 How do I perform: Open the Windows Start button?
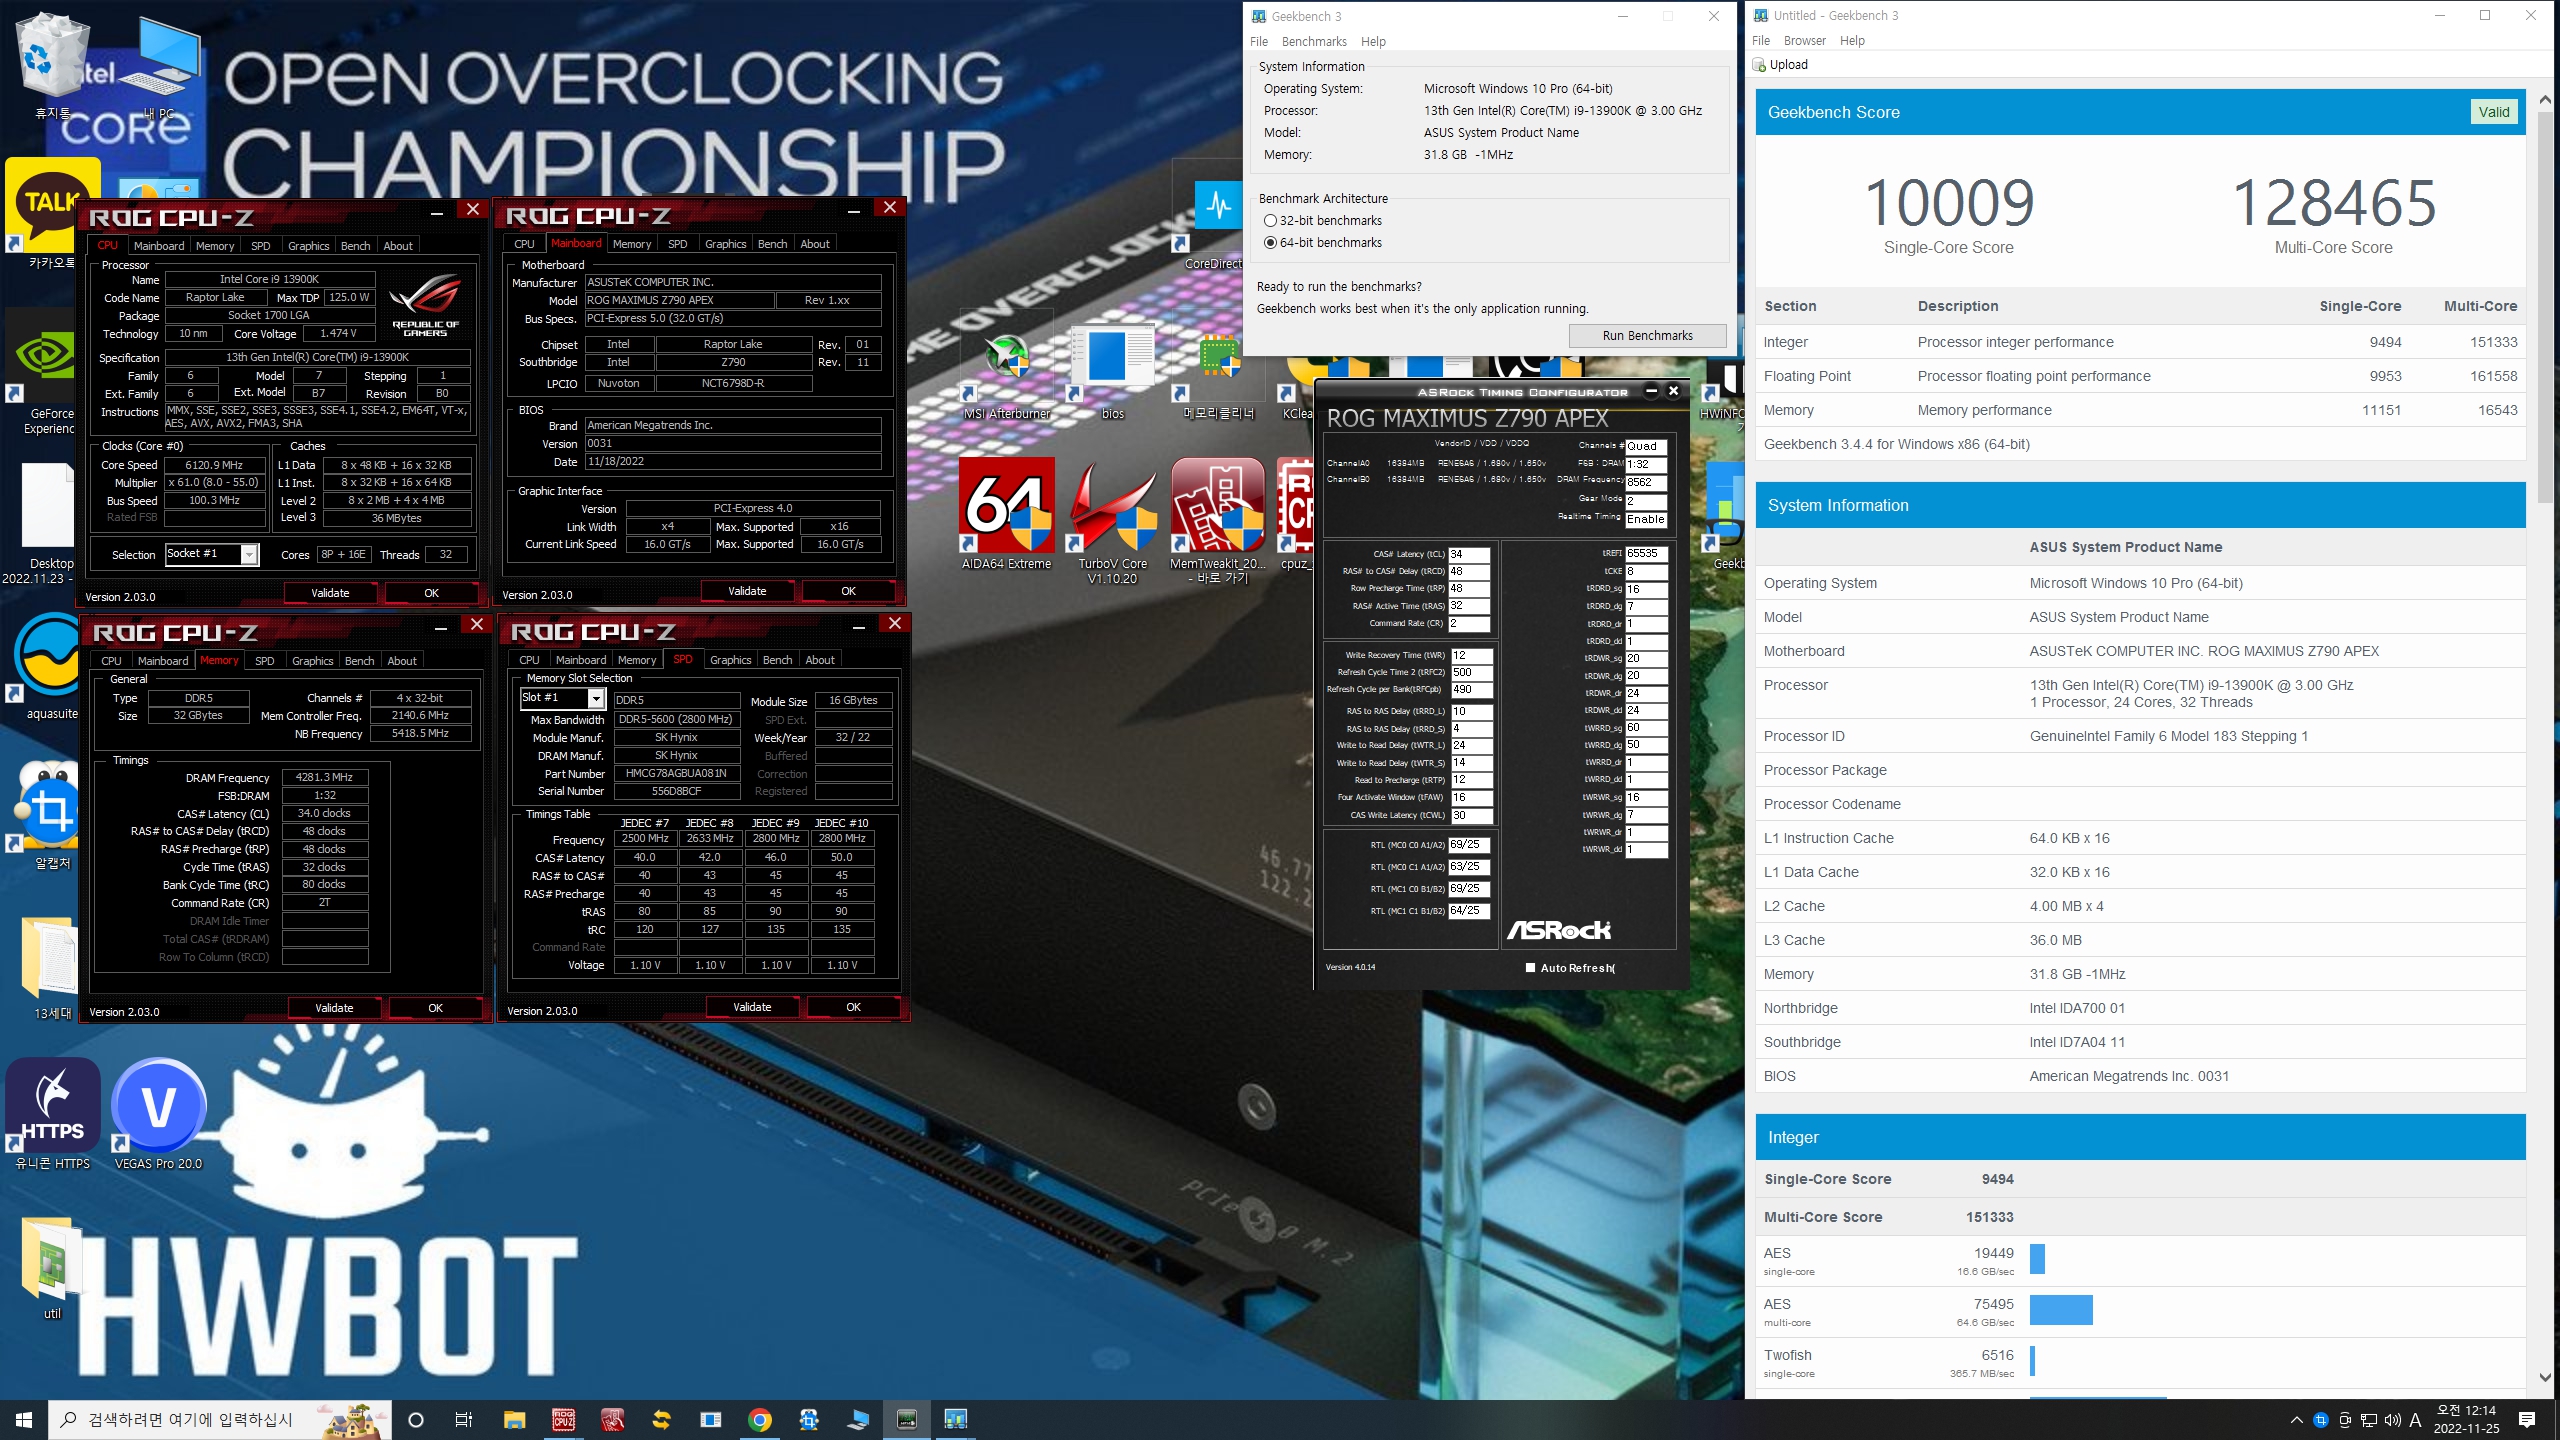[24, 1419]
